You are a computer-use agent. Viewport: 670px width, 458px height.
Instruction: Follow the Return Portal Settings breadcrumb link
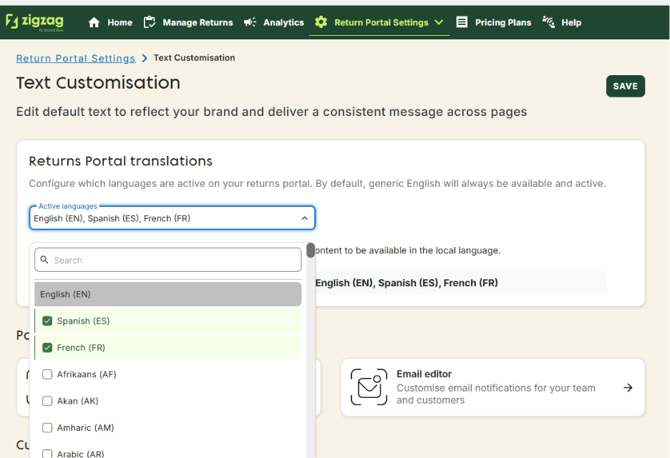click(x=76, y=58)
